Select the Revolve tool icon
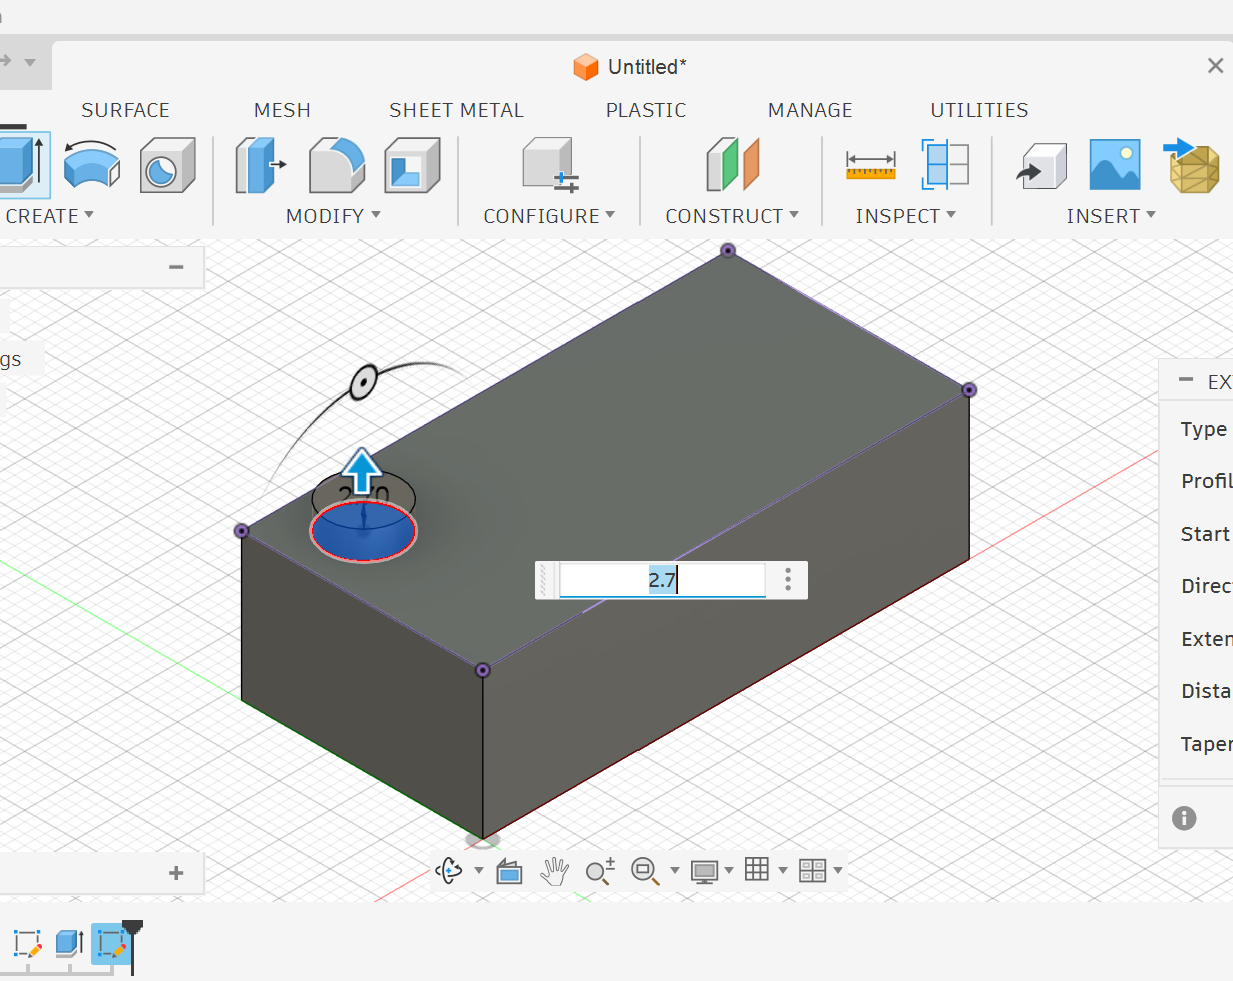Image resolution: width=1233 pixels, height=981 pixels. (92, 165)
